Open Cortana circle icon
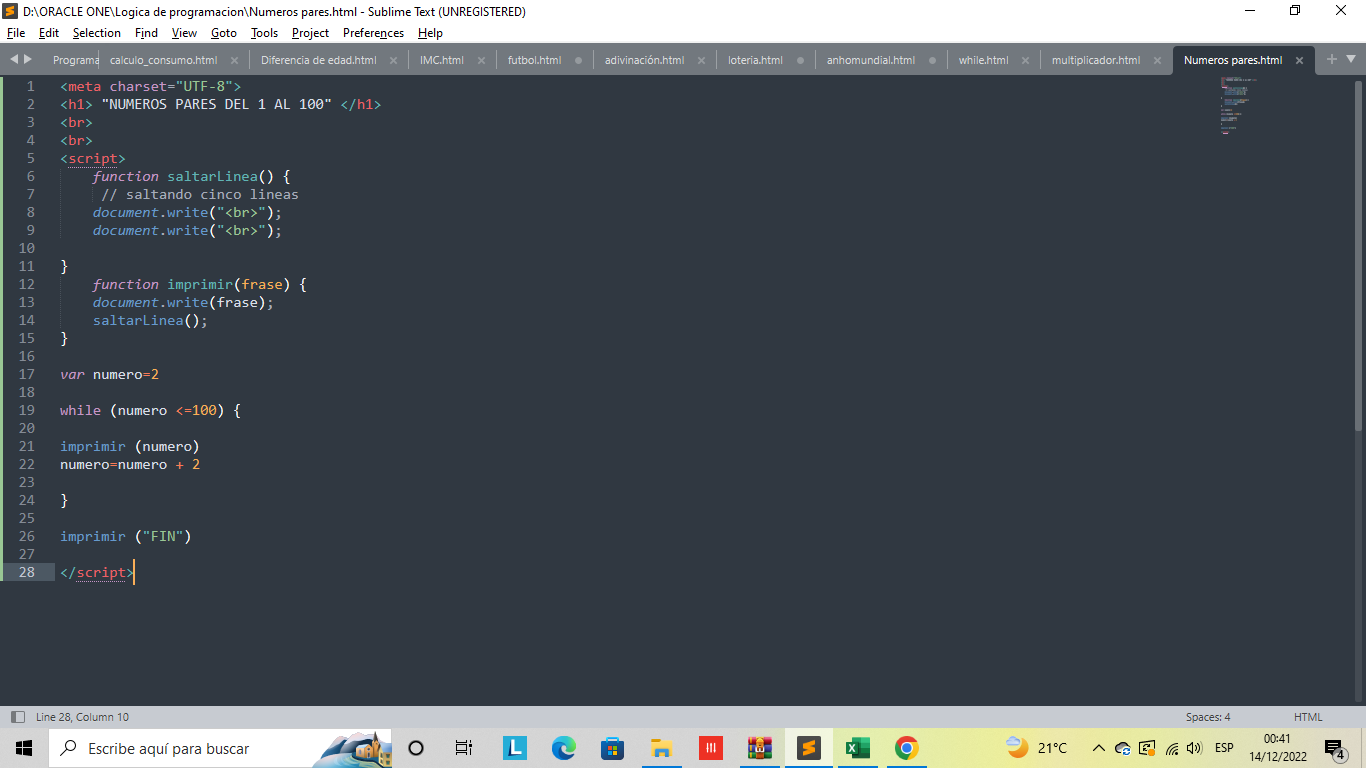This screenshot has height=768, width=1366. point(417,748)
